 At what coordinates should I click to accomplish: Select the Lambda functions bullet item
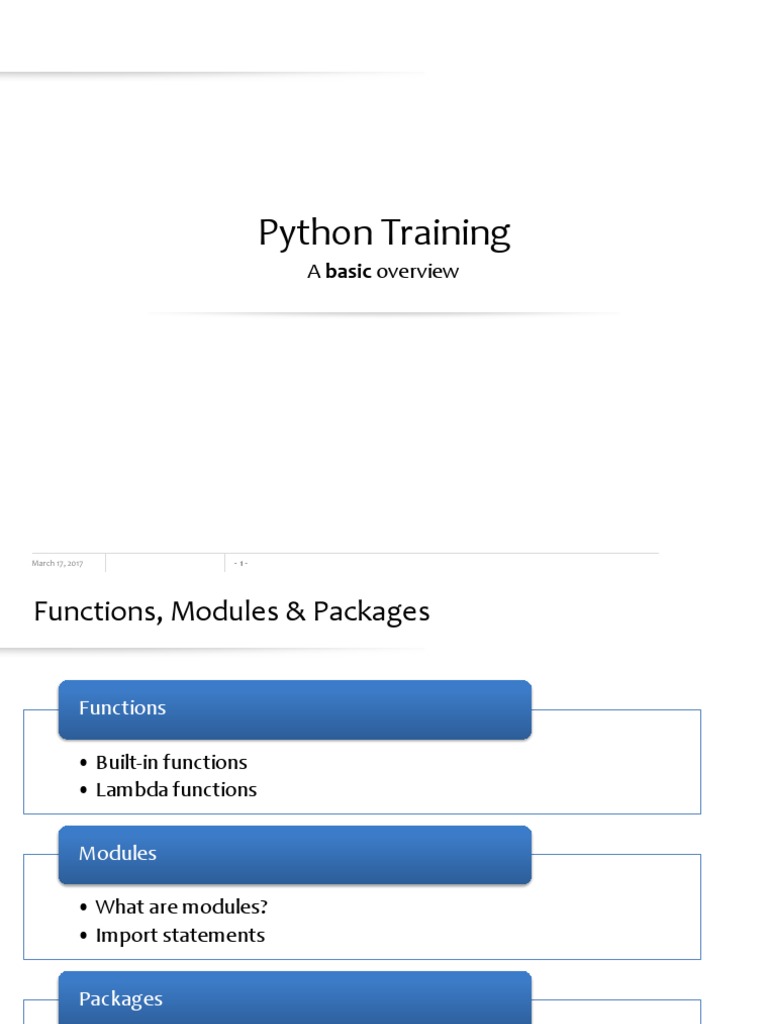[x=176, y=790]
